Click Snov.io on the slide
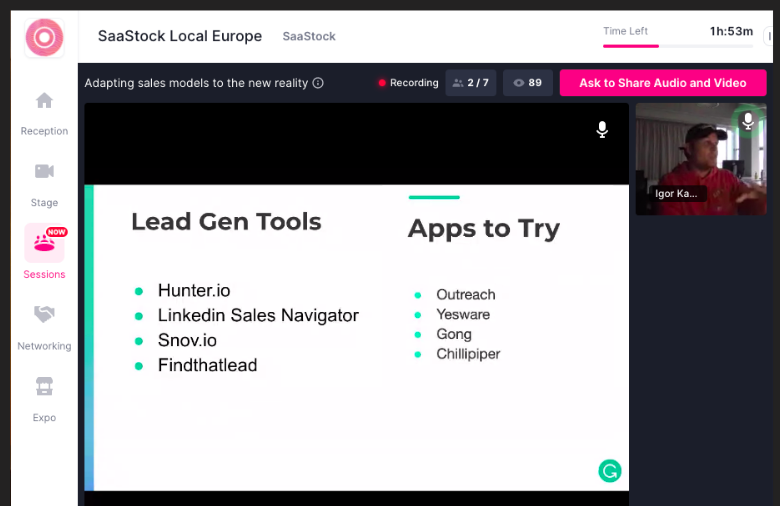Image resolution: width=780 pixels, height=506 pixels. [187, 340]
